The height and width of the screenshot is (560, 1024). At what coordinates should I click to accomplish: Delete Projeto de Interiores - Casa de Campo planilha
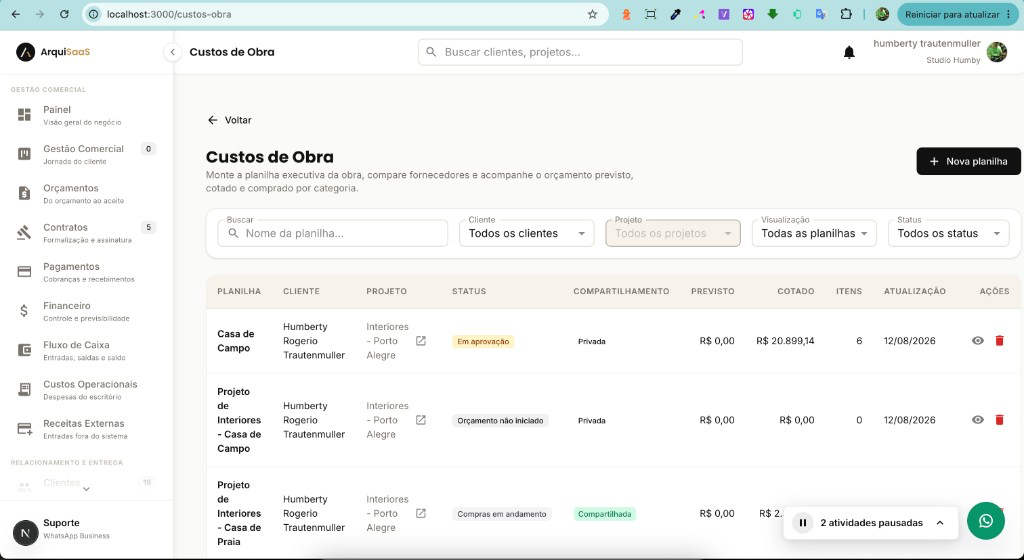[x=999, y=420]
